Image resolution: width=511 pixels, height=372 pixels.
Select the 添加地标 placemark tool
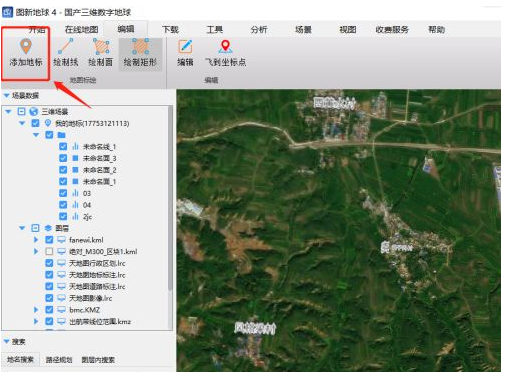click(x=26, y=53)
